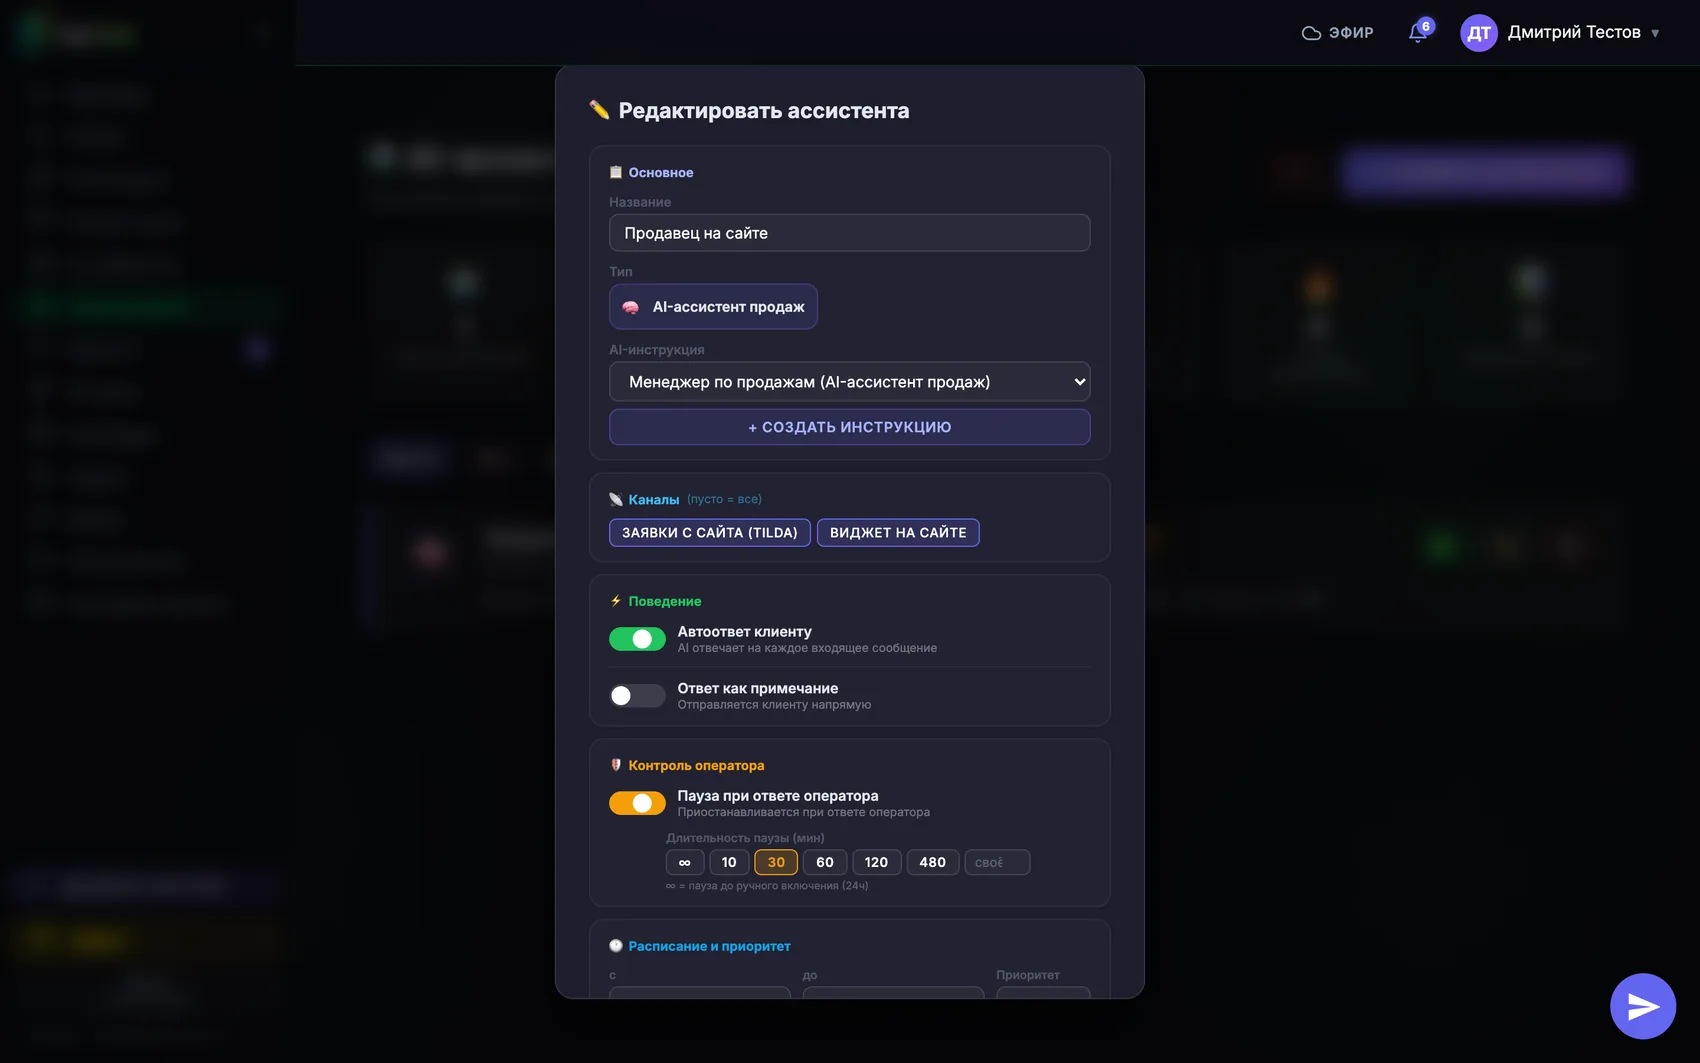Disable the Автоответ клиенту toggle
The height and width of the screenshot is (1063, 1700).
637,639
